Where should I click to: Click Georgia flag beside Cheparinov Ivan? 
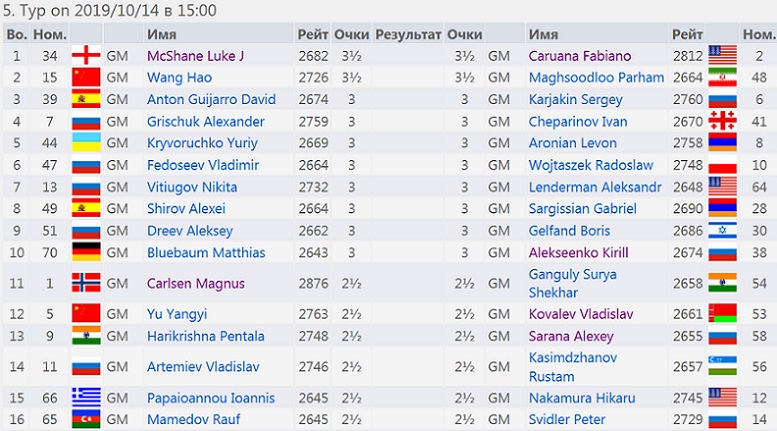pyautogui.click(x=722, y=121)
